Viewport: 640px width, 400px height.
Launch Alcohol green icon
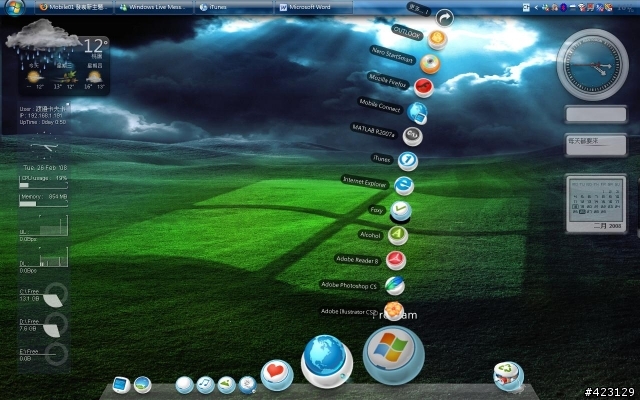(398, 235)
